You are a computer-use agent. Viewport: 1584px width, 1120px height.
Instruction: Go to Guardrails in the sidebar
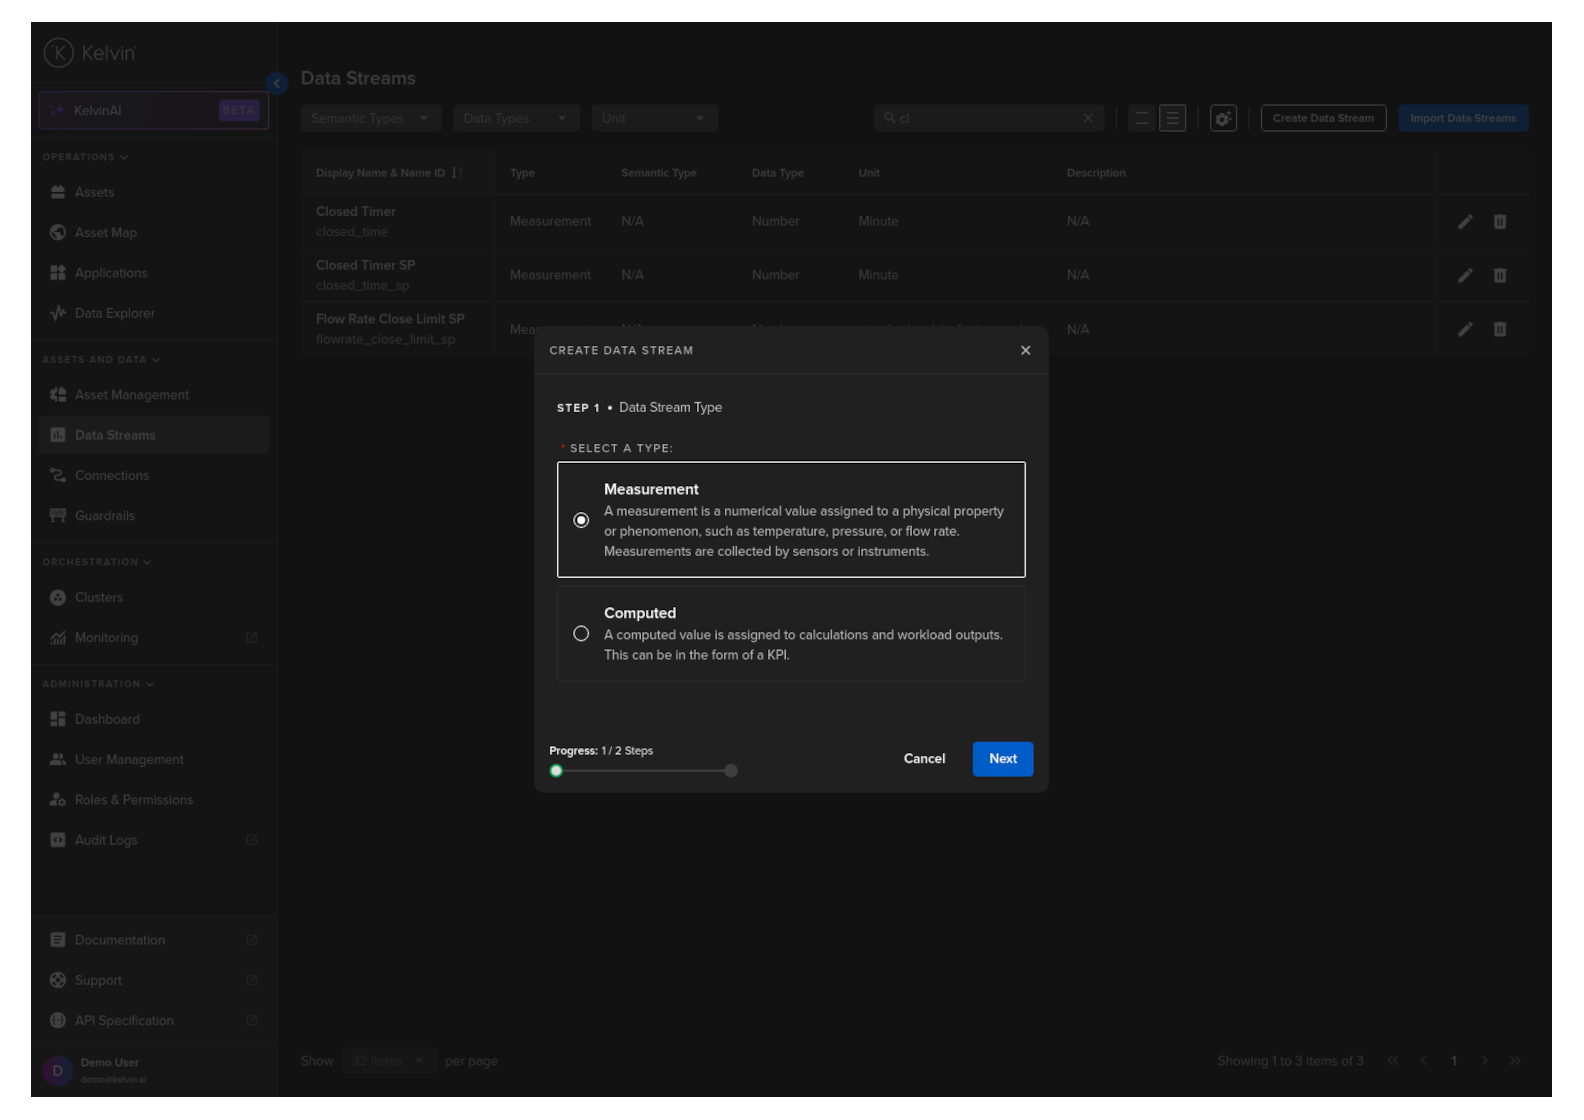[104, 516]
